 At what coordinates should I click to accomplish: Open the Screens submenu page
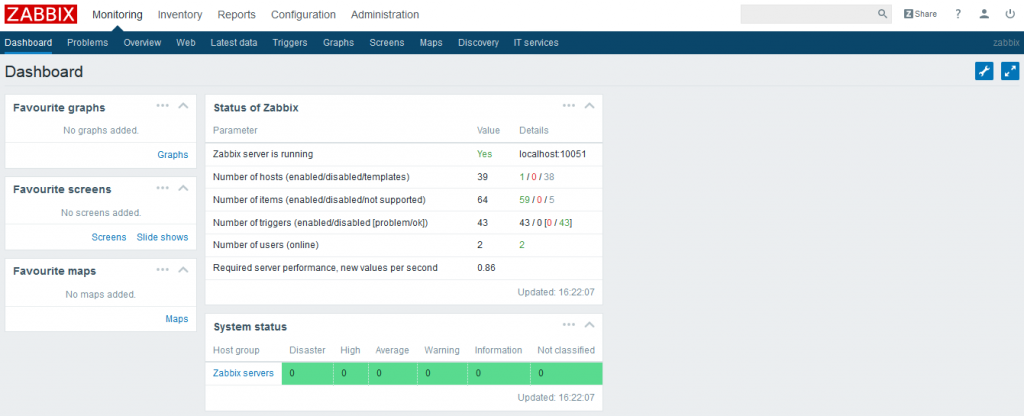(x=387, y=42)
